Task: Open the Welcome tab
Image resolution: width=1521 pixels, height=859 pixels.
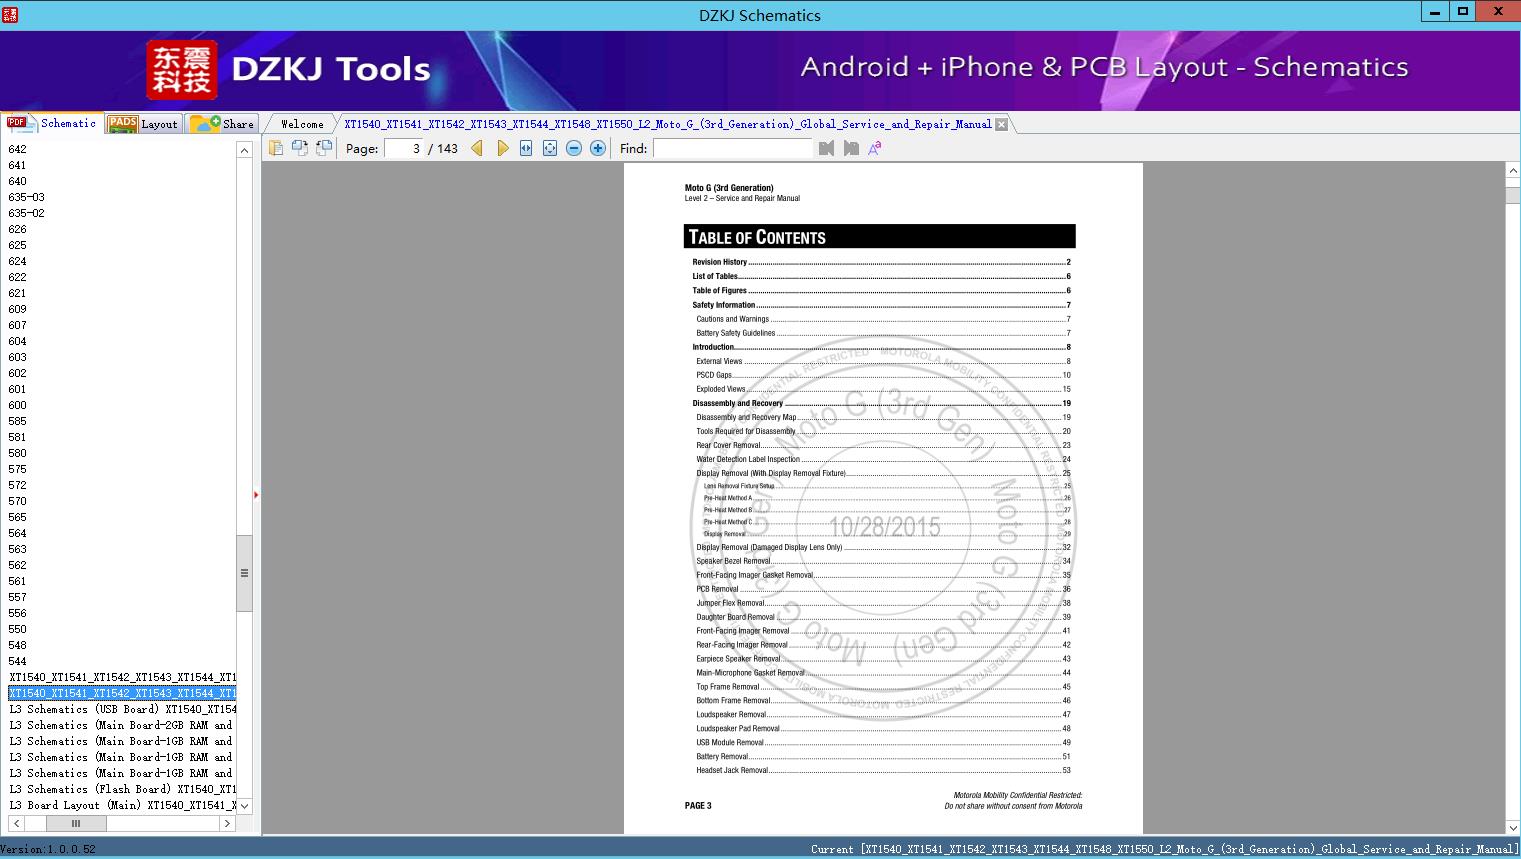Action: (x=302, y=124)
